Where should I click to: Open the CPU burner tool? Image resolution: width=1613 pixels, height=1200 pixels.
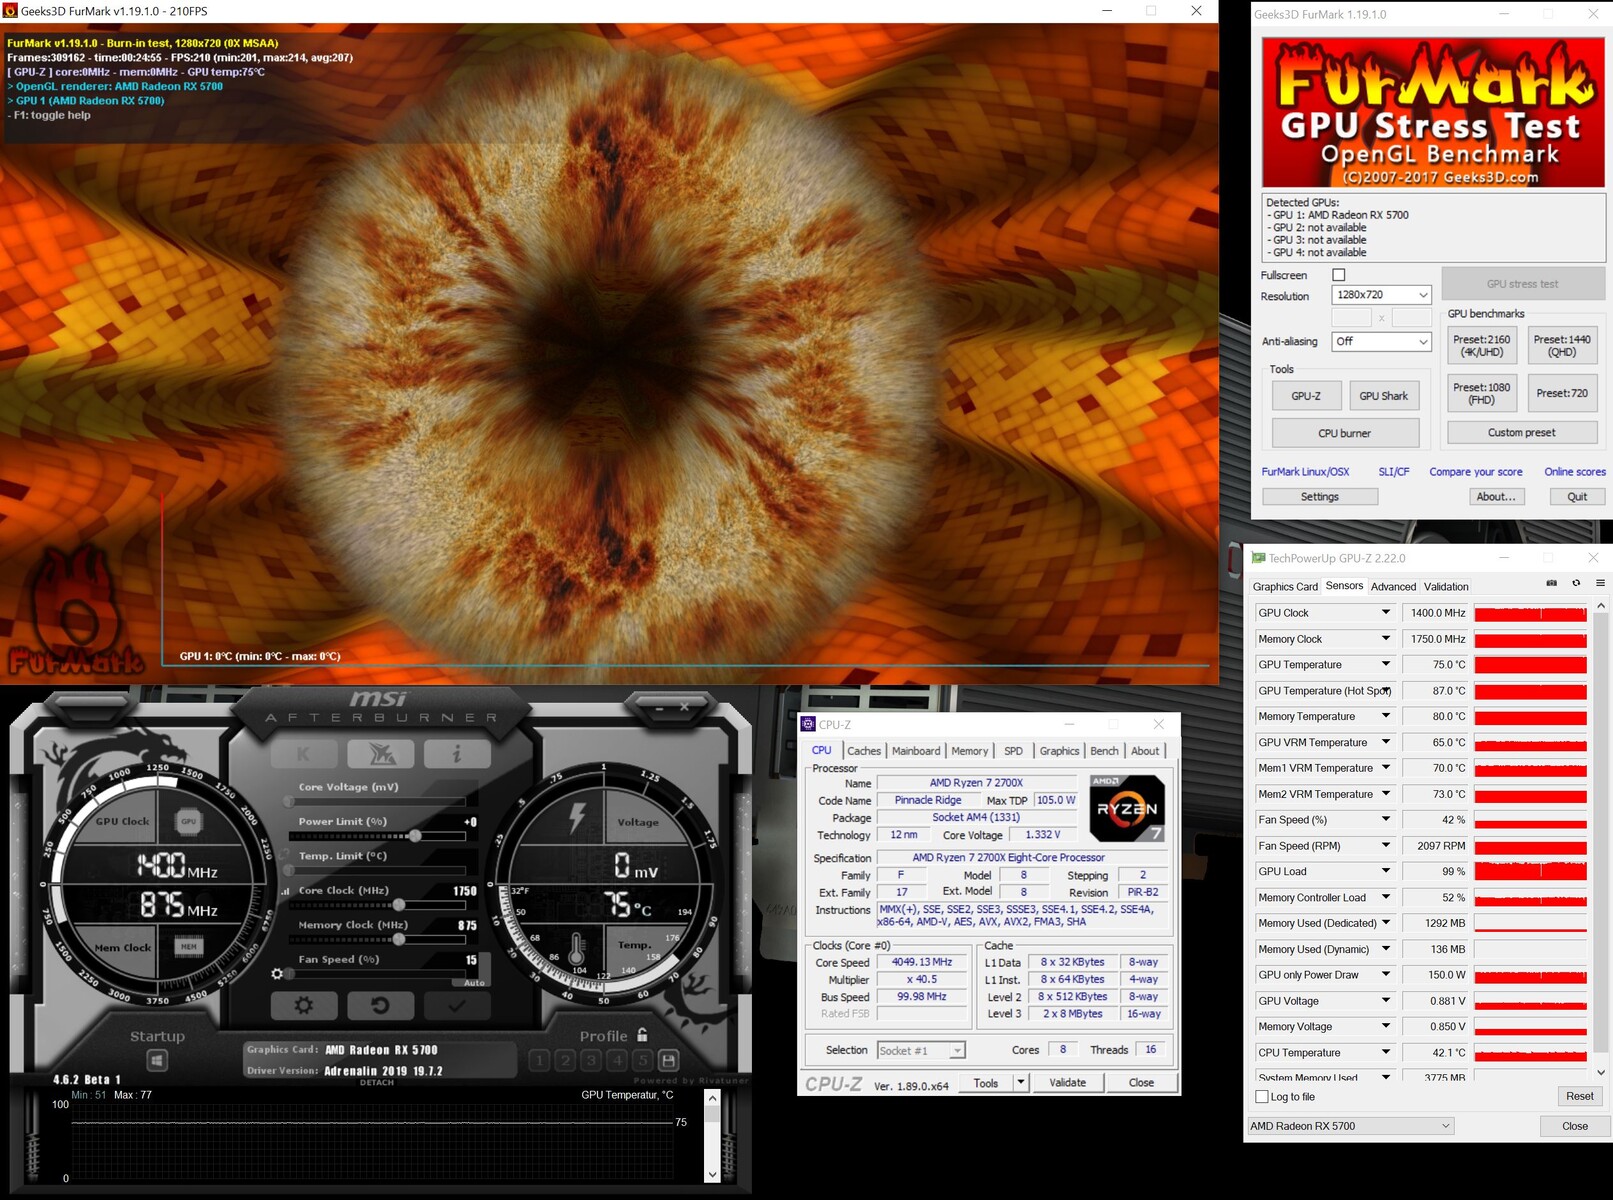tap(1345, 434)
